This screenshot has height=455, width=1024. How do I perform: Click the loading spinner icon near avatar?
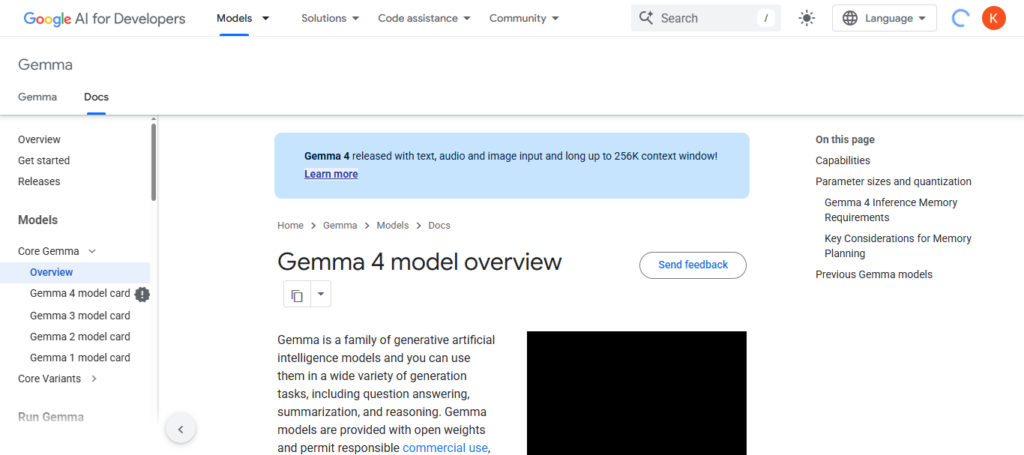coord(959,18)
